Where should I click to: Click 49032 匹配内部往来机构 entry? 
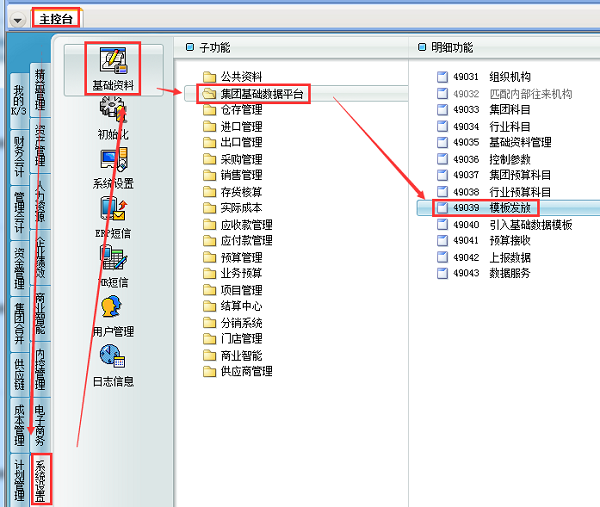504,93
